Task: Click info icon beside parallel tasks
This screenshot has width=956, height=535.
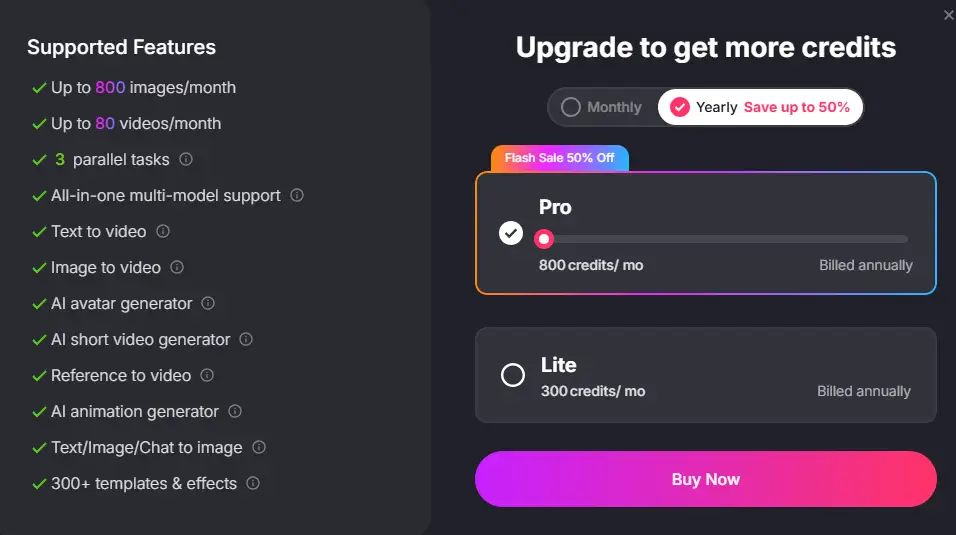Action: (186, 159)
